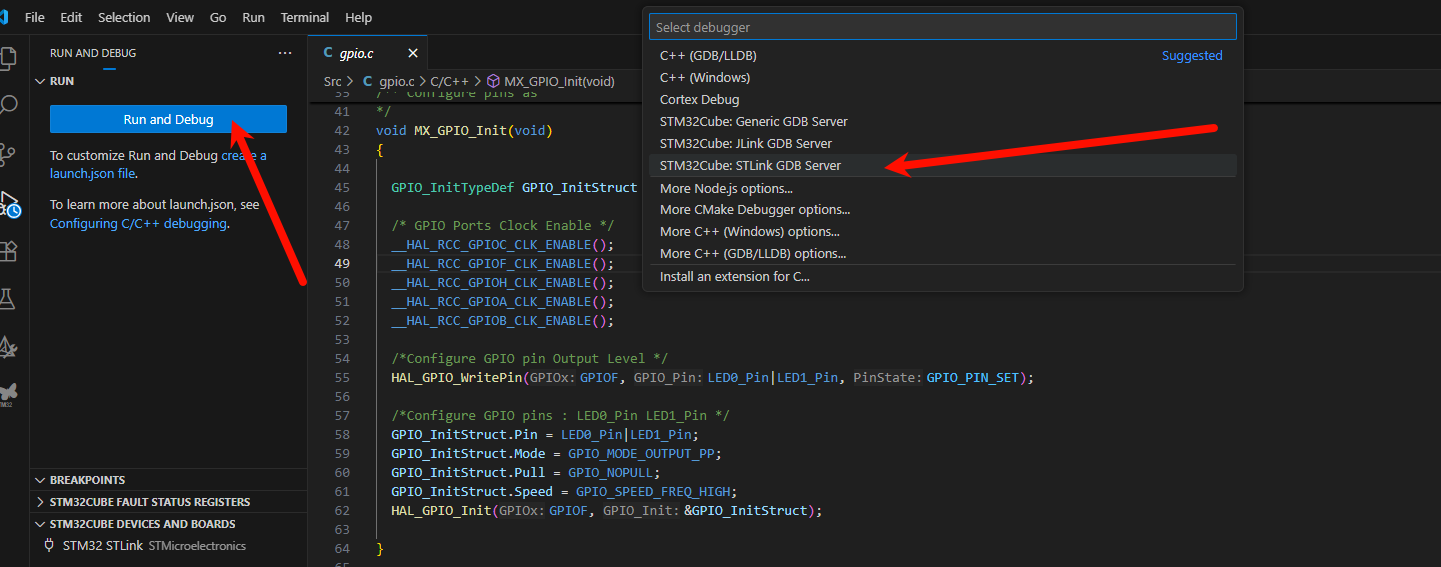Collapse the RUN section
The width and height of the screenshot is (1441, 567).
[x=40, y=81]
